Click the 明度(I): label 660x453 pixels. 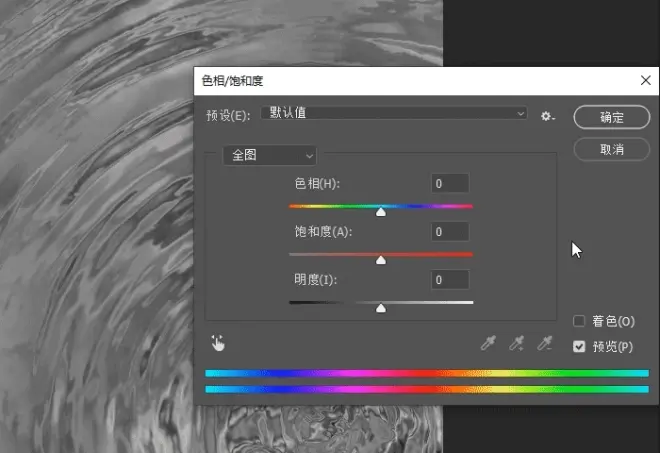click(316, 280)
